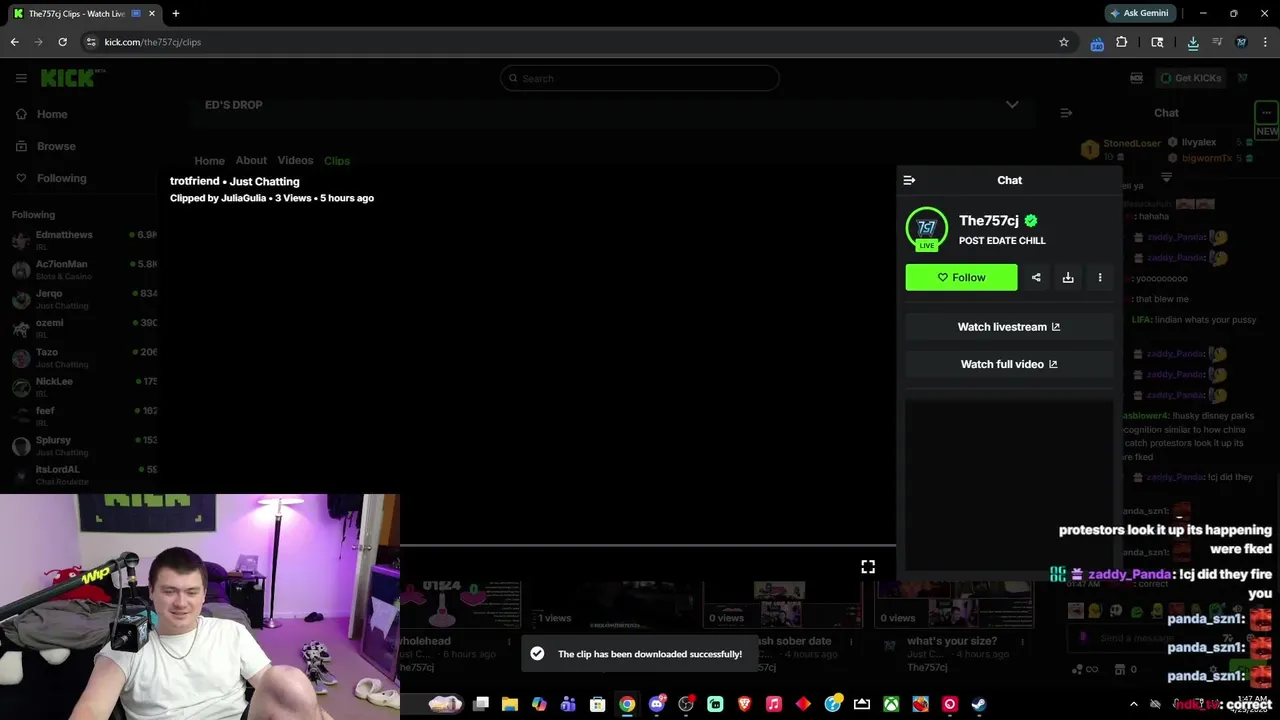Switch to the About channel tab
The image size is (1280, 720).
[251, 160]
